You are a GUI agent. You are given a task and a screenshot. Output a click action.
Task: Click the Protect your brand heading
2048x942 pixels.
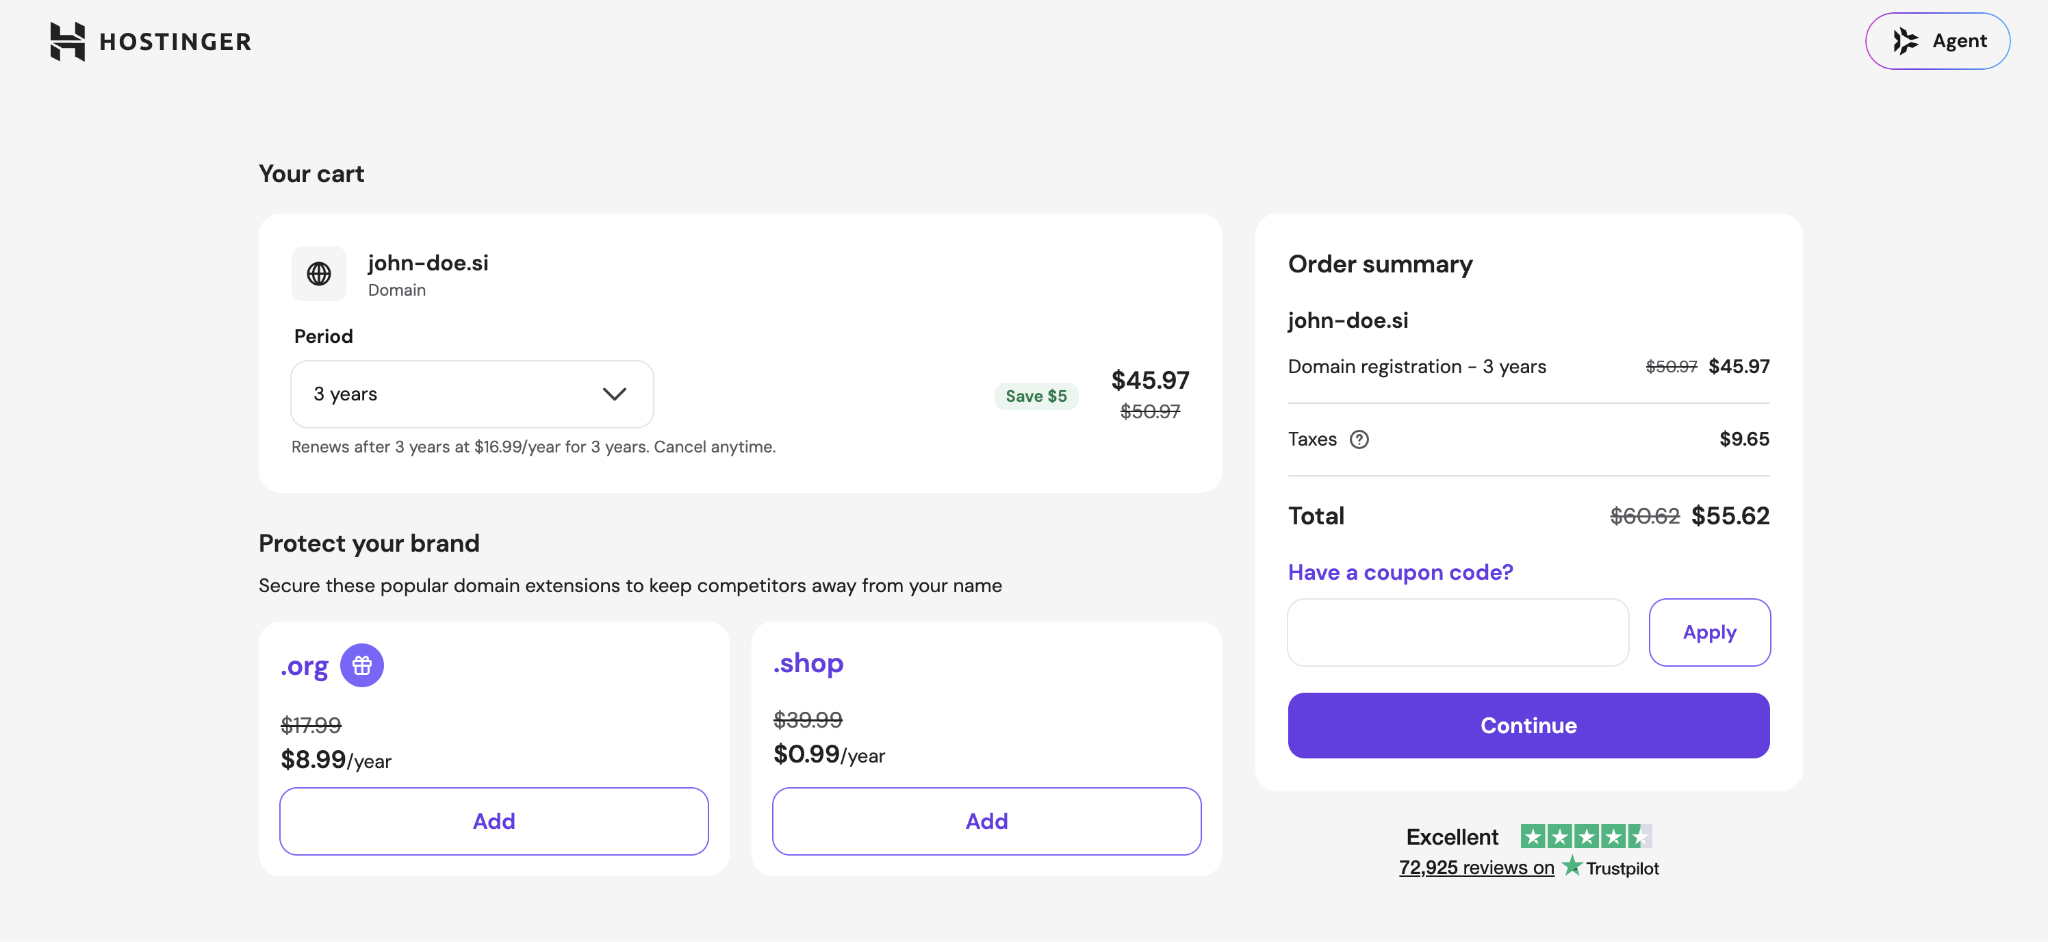coord(369,543)
